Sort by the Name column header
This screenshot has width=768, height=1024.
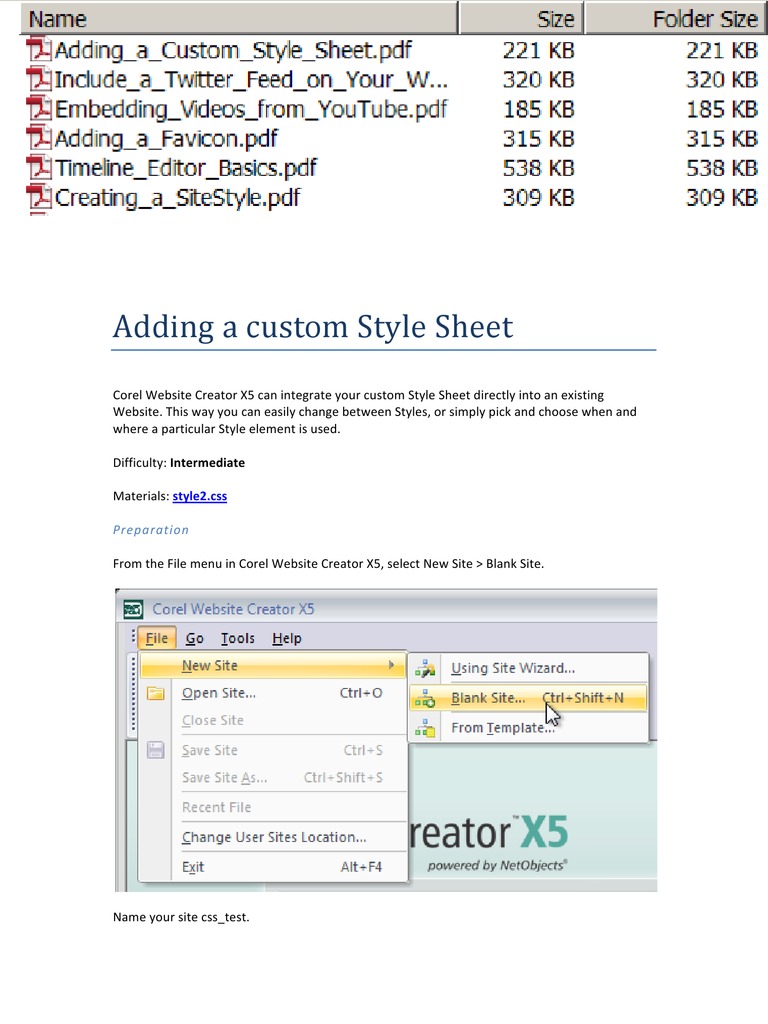pyautogui.click(x=239, y=18)
